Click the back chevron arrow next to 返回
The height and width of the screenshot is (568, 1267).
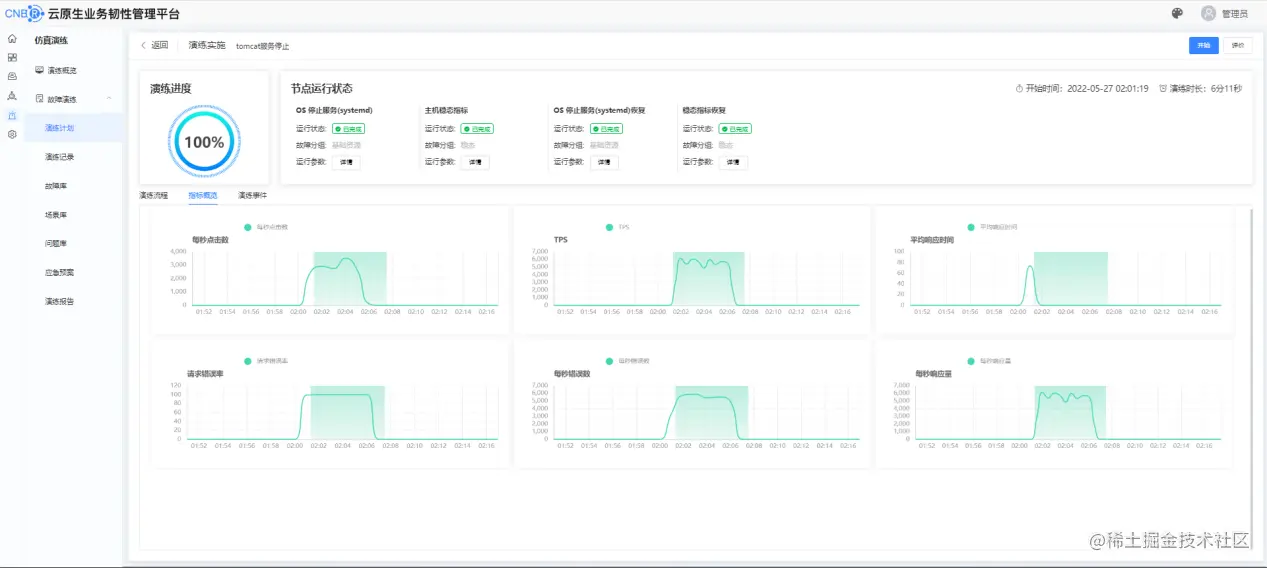tap(143, 46)
